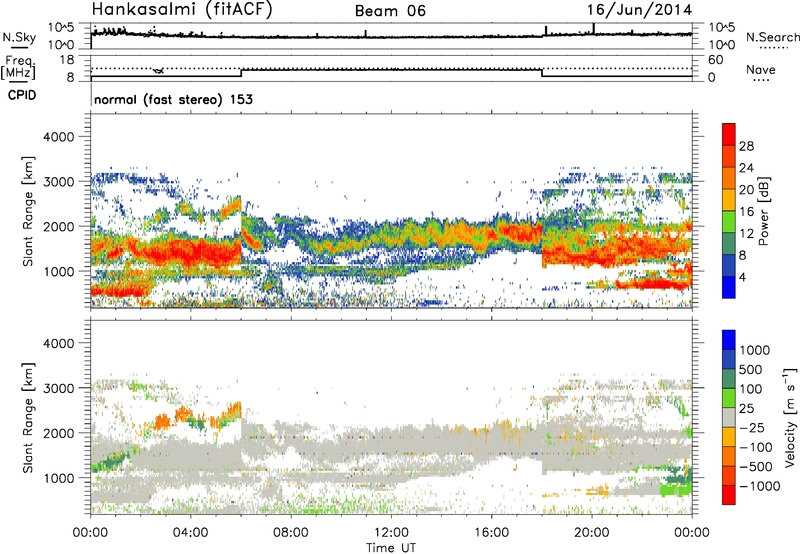Click the 'Velocity [m s-1]' colorbar label

pyautogui.click(x=790, y=417)
